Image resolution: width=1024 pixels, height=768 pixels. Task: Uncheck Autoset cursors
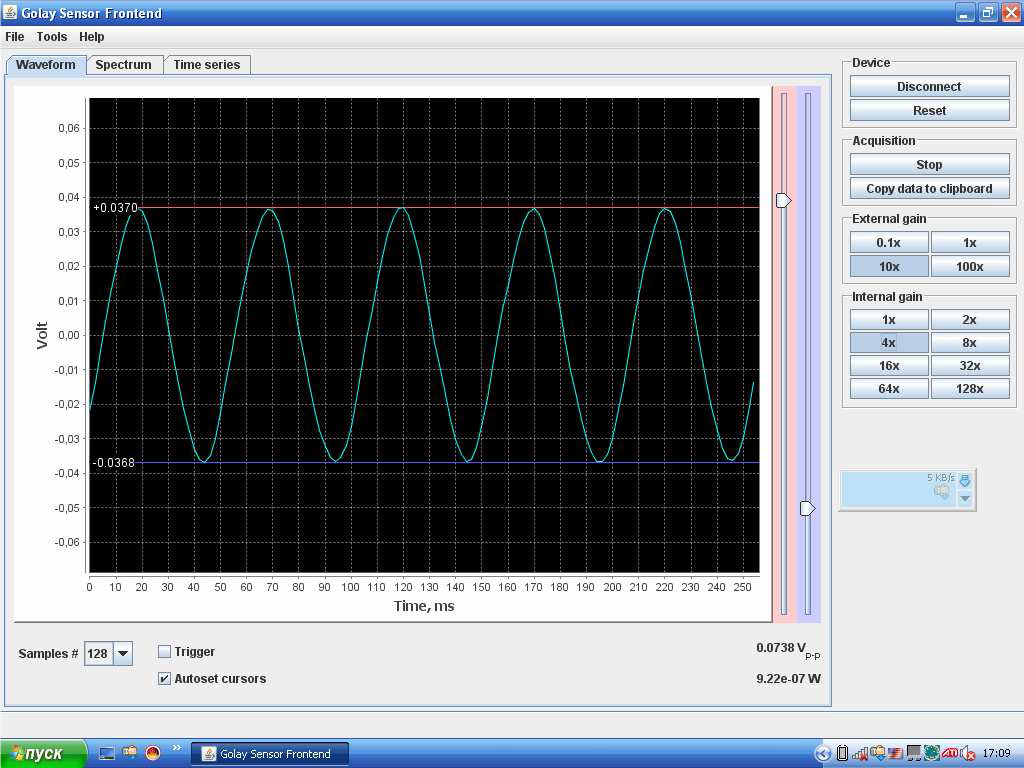coord(165,679)
